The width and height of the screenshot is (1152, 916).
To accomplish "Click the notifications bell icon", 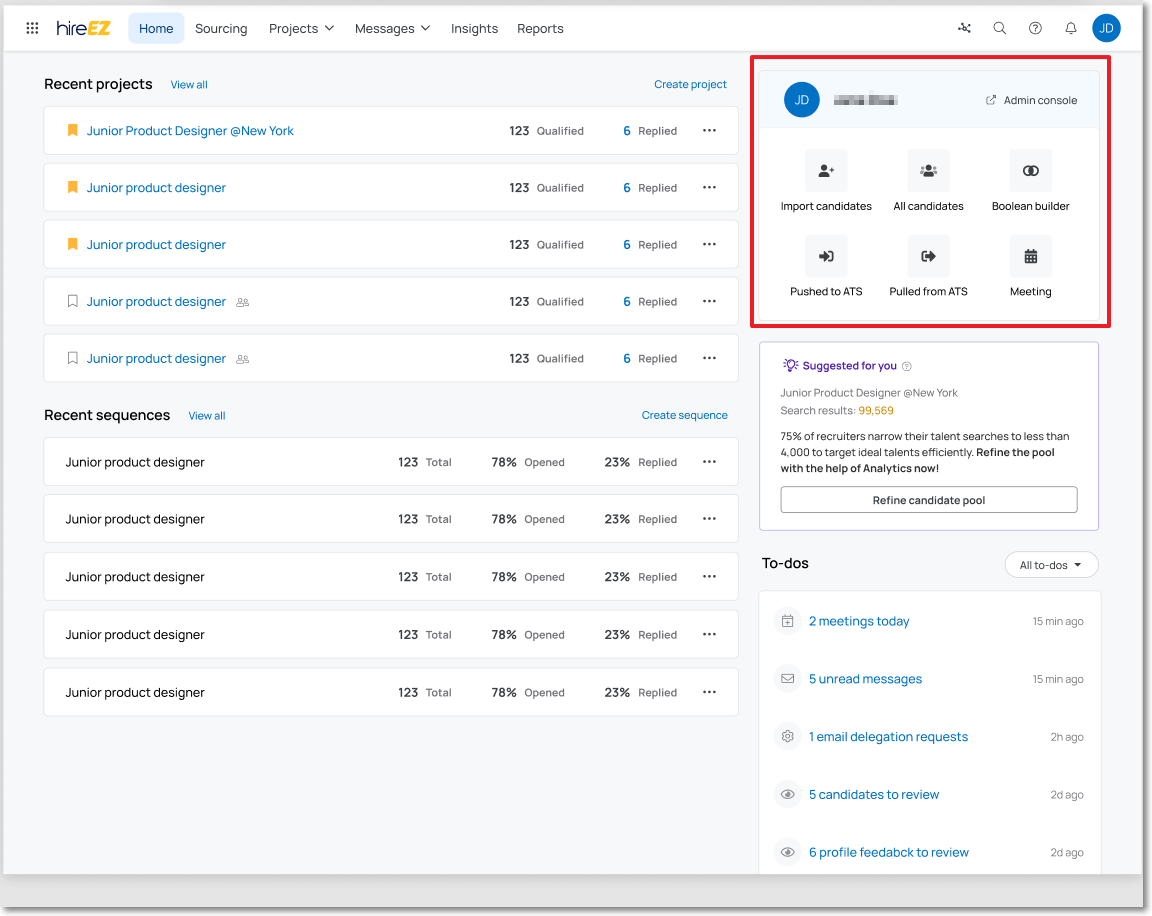I will click(1071, 28).
